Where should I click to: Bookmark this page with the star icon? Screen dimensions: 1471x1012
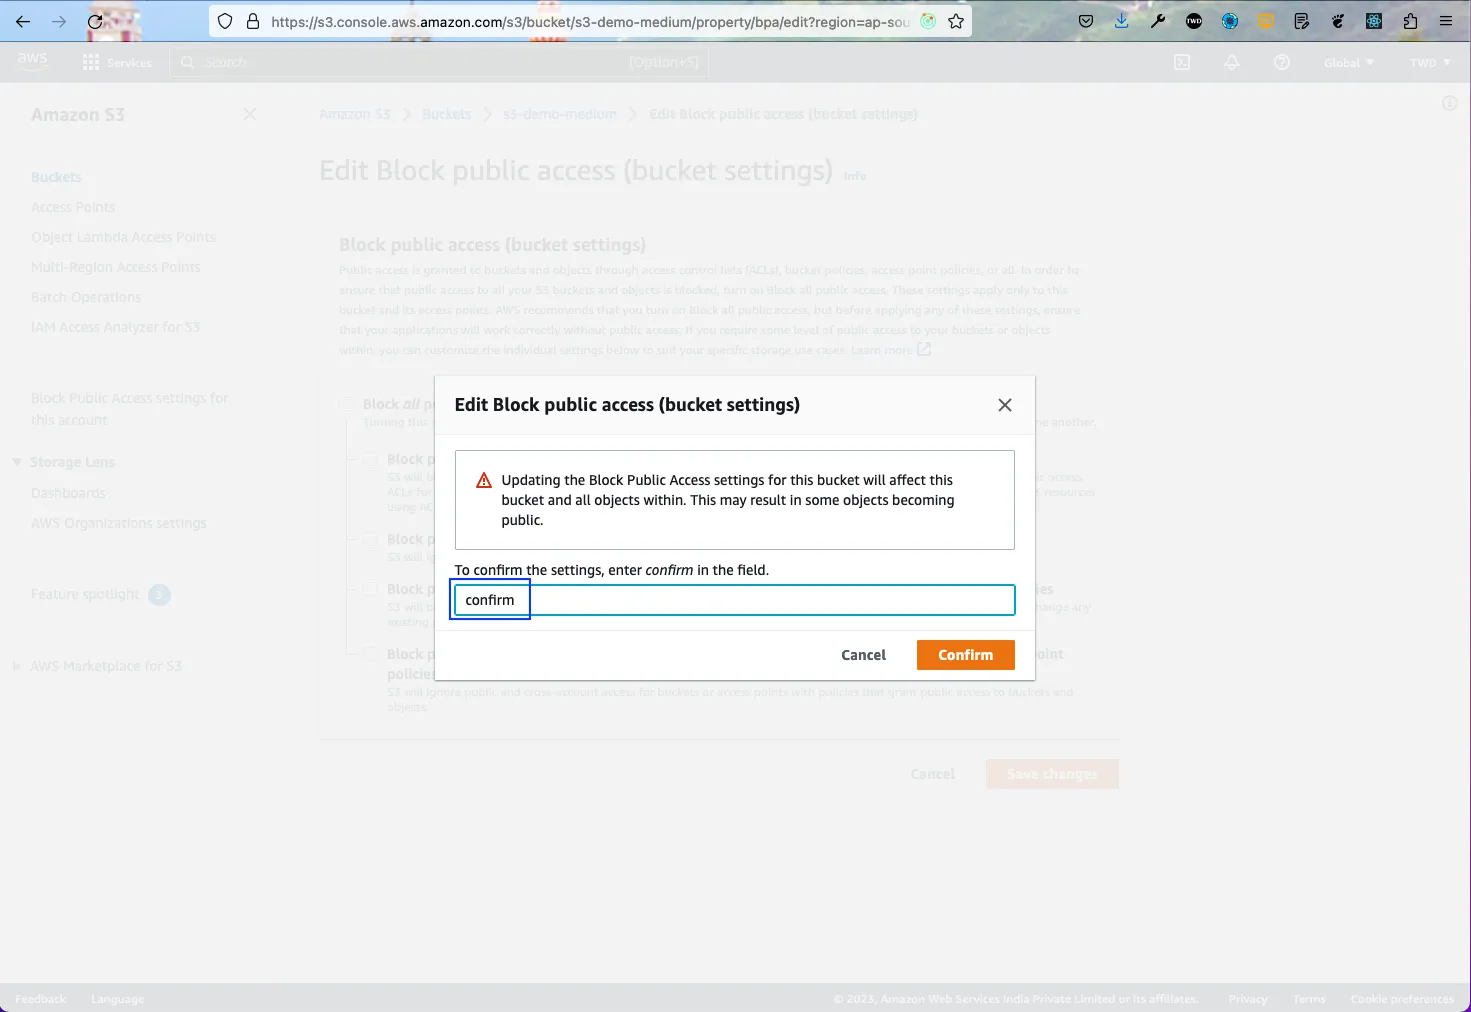(x=956, y=21)
